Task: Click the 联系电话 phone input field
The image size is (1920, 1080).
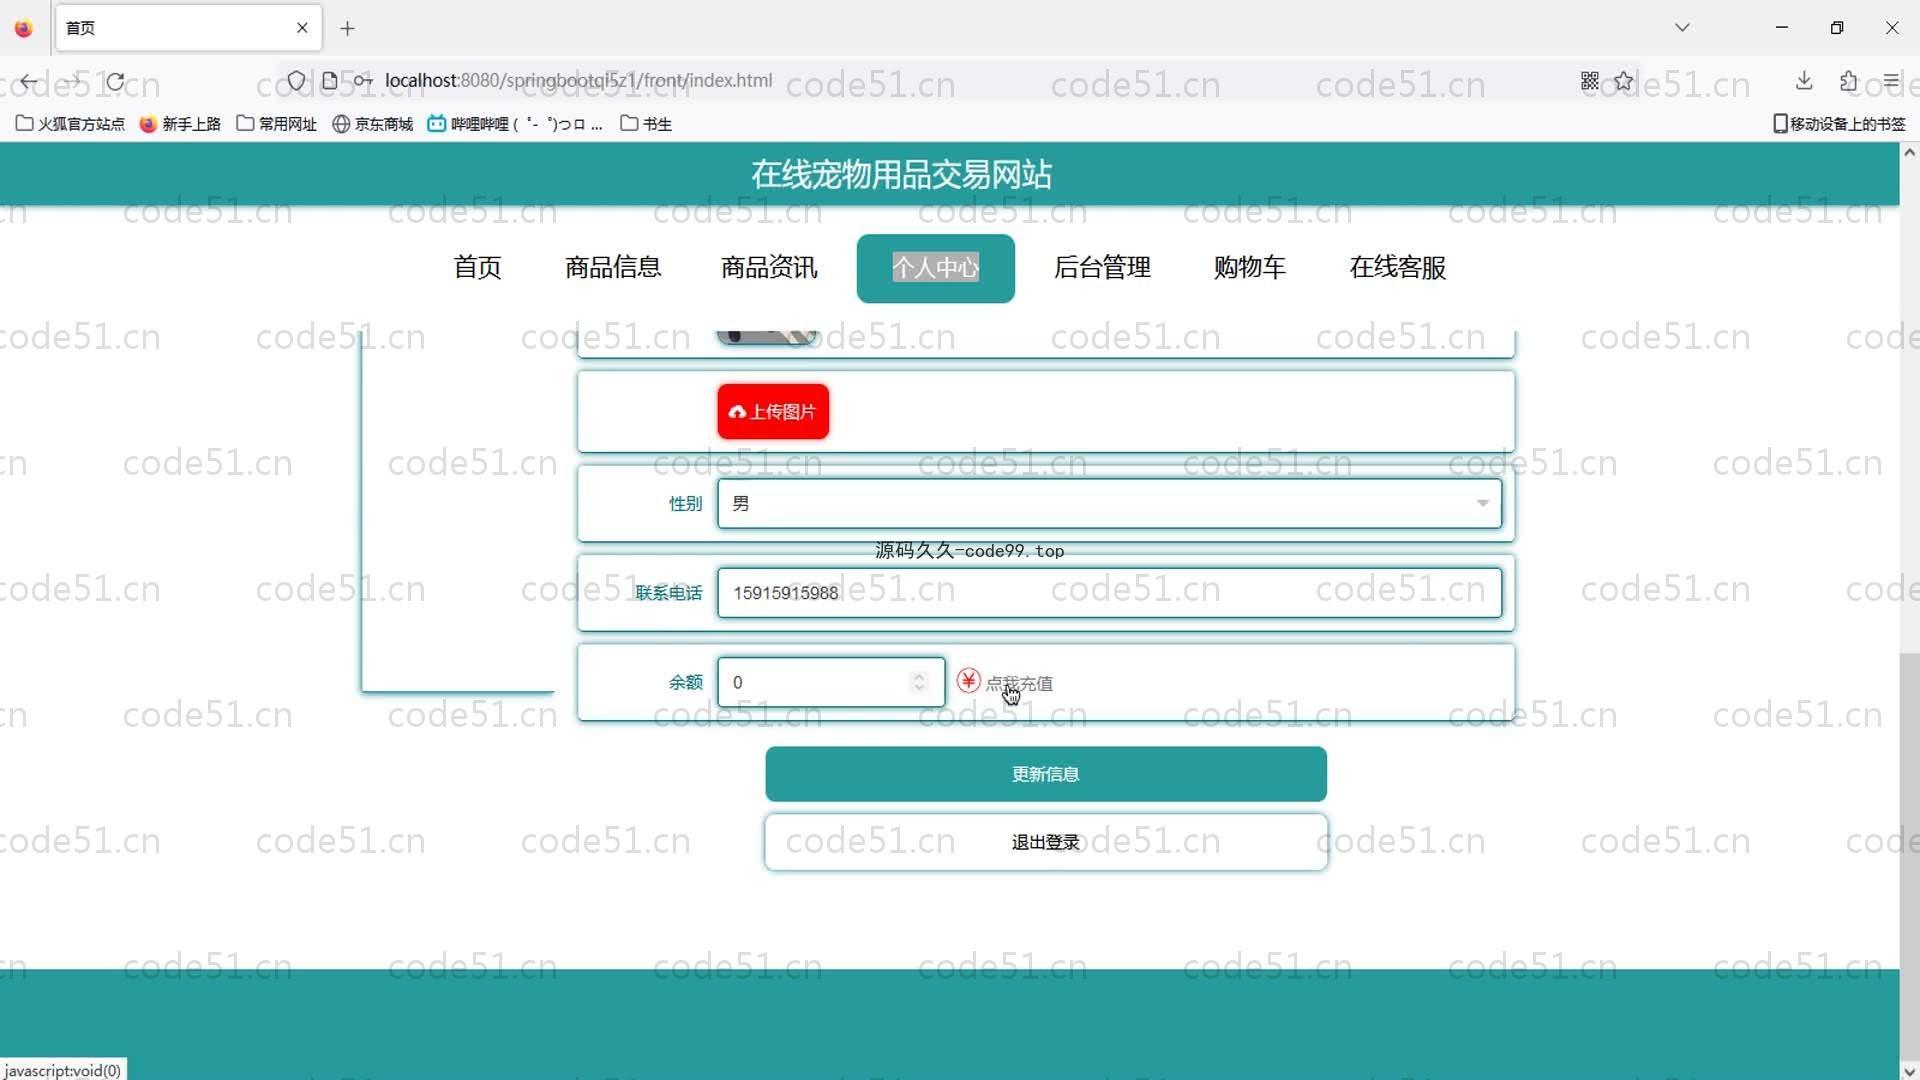Action: pos(1109,593)
